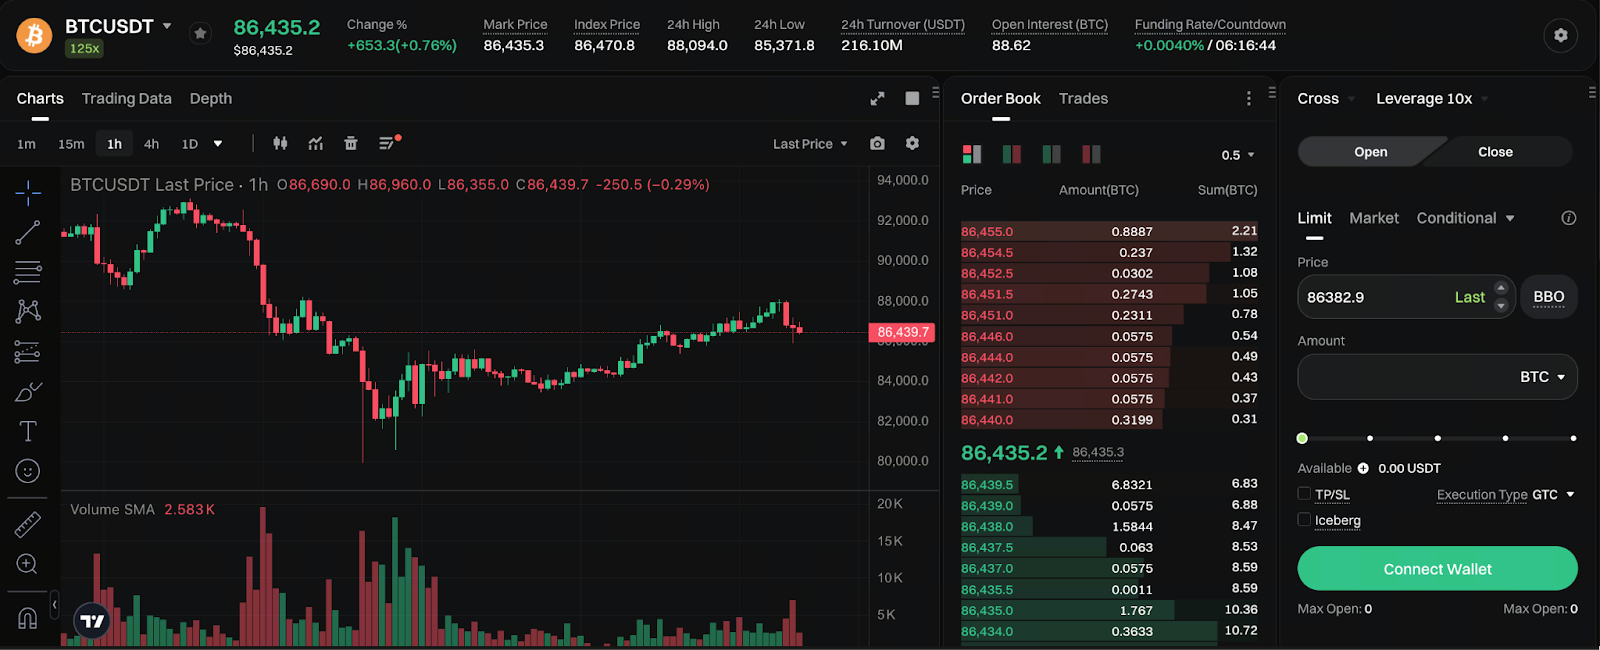Viewport: 1600px width, 650px height.
Task: Open the Cross margin mode dropdown
Action: tap(1326, 98)
